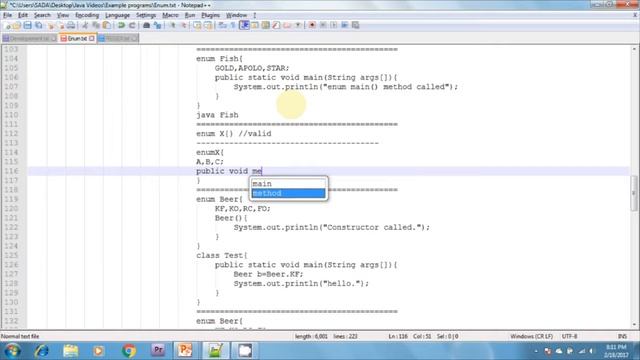Click the Zoom In toolbar icon
Image resolution: width=640 pixels, height=360 pixels.
pyautogui.click(x=173, y=25)
